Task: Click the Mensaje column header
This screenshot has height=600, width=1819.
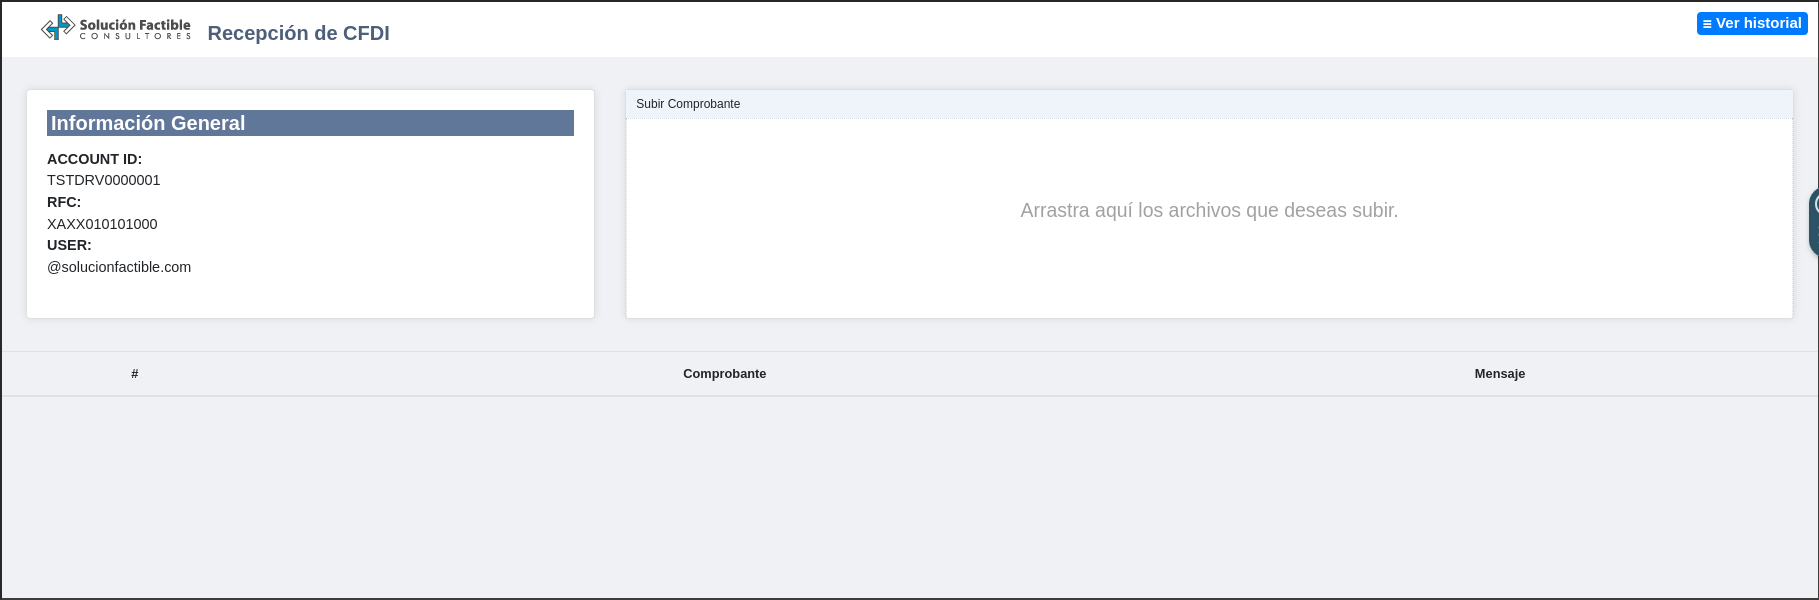Action: (x=1499, y=374)
